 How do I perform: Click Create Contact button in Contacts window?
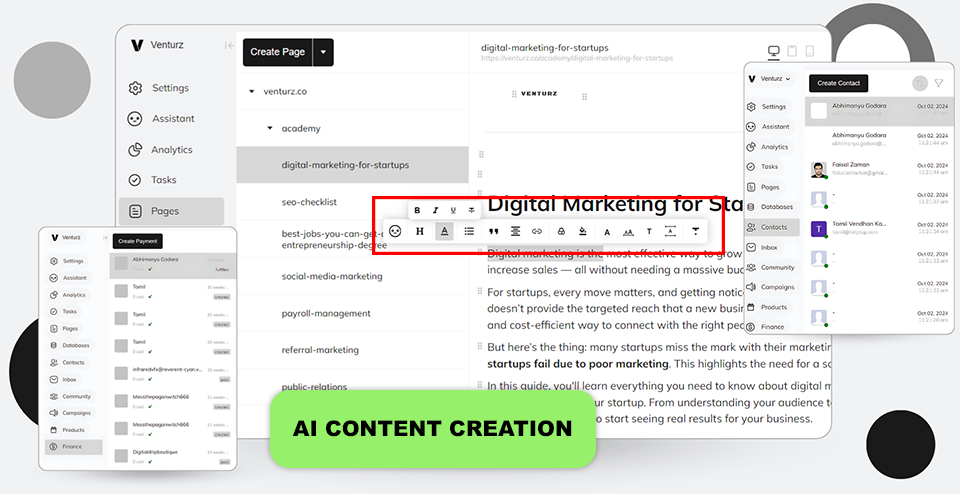point(838,83)
